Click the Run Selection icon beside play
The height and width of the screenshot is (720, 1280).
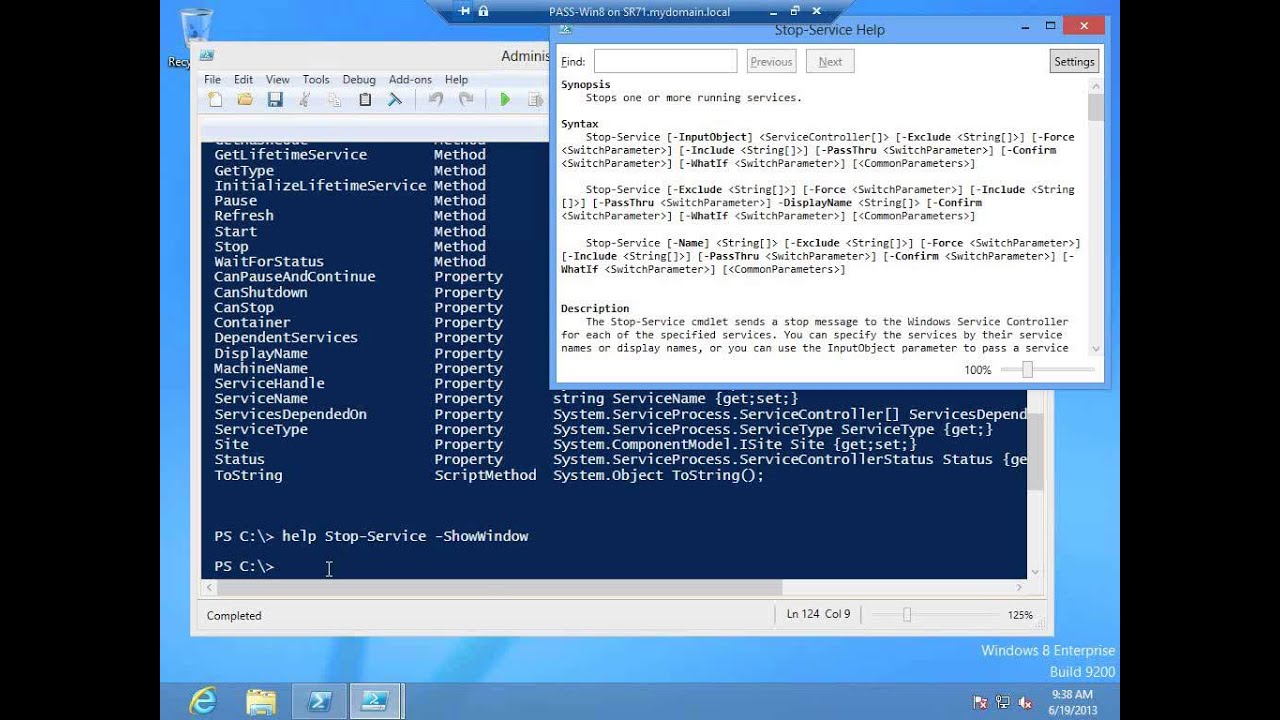point(536,99)
